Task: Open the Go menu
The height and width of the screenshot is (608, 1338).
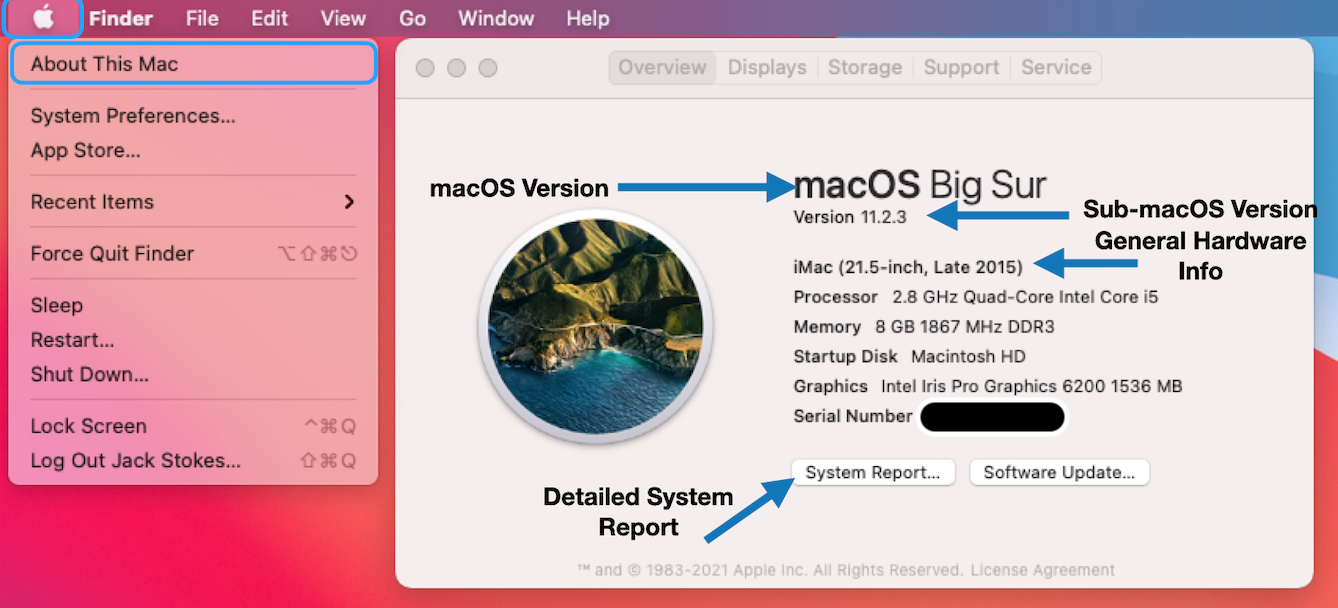Action: 412,18
